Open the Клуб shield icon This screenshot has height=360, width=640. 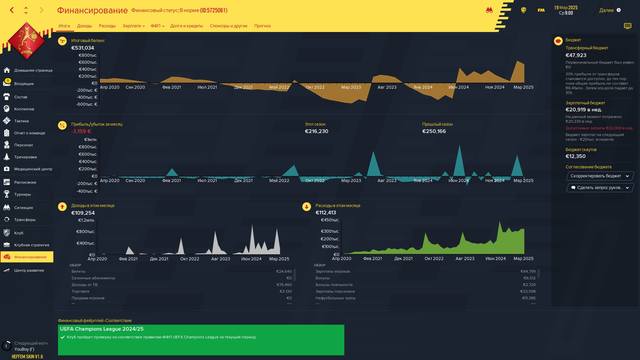coord(7,233)
